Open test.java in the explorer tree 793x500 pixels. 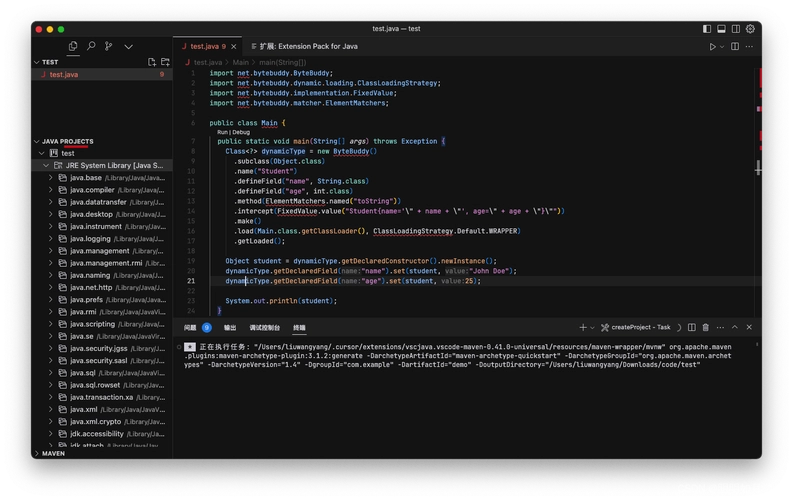click(63, 74)
